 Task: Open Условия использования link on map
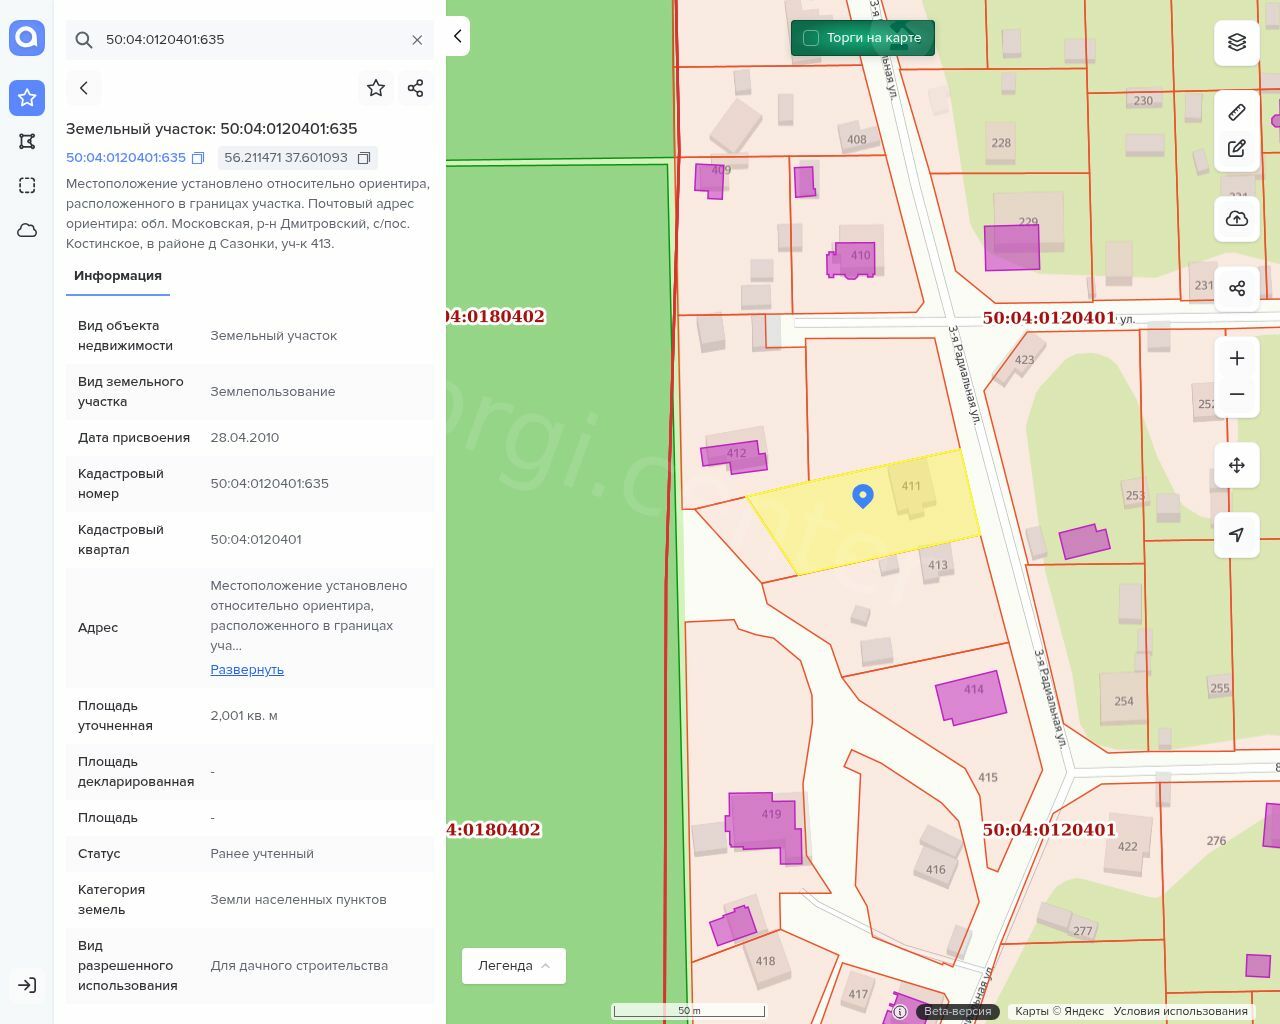tap(1180, 1011)
